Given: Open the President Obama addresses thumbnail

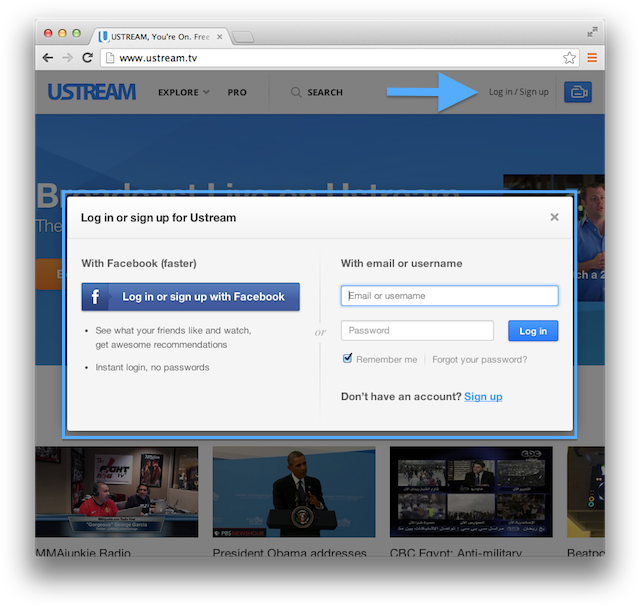Looking at the screenshot, I should pos(294,491).
